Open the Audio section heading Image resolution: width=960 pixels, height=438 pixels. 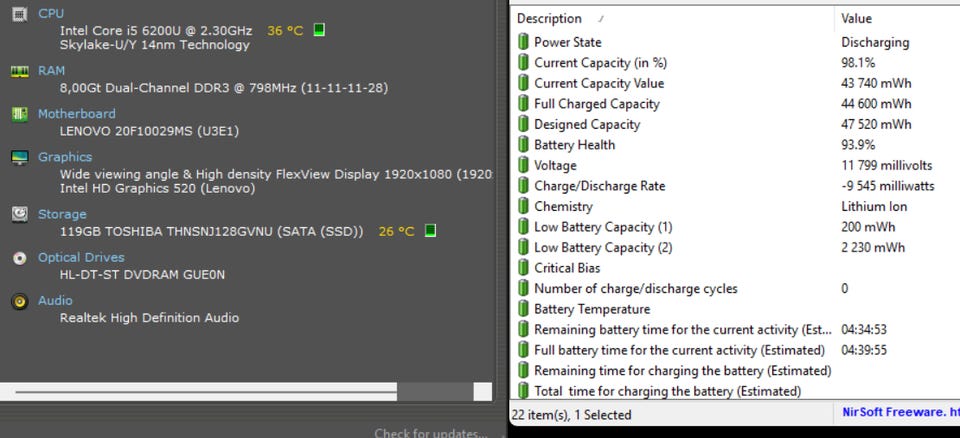pyautogui.click(x=55, y=301)
